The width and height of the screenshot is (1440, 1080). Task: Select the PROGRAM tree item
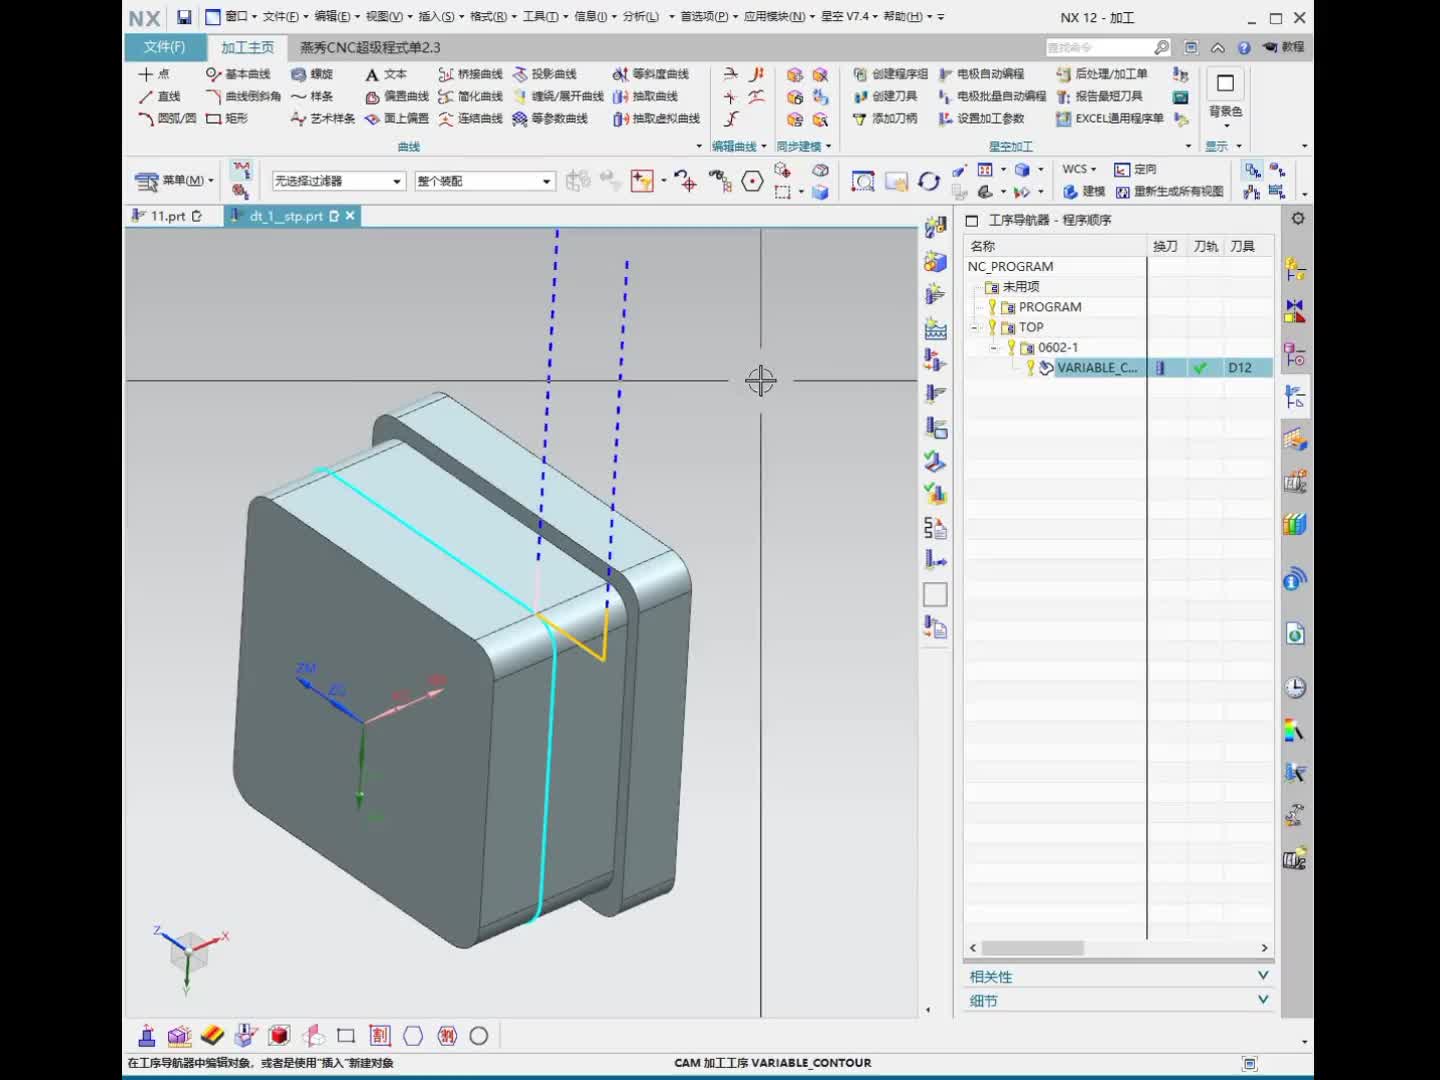tap(1049, 307)
